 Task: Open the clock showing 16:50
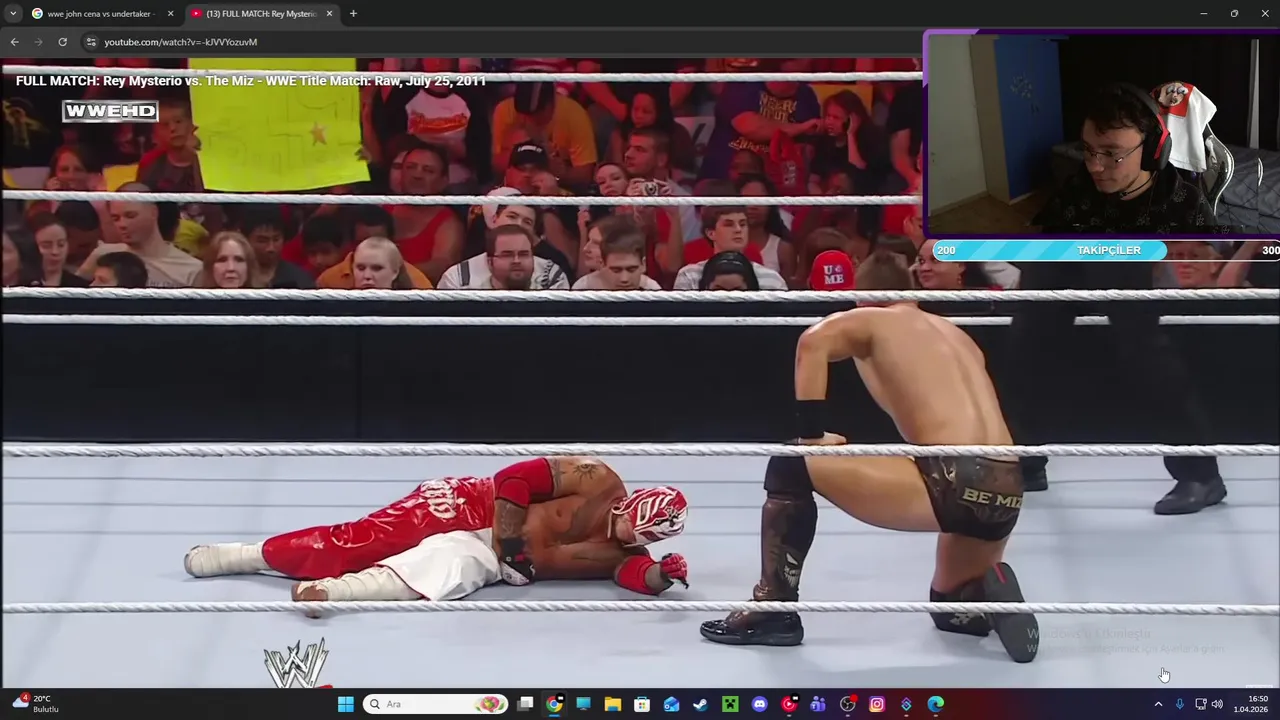click(1251, 704)
